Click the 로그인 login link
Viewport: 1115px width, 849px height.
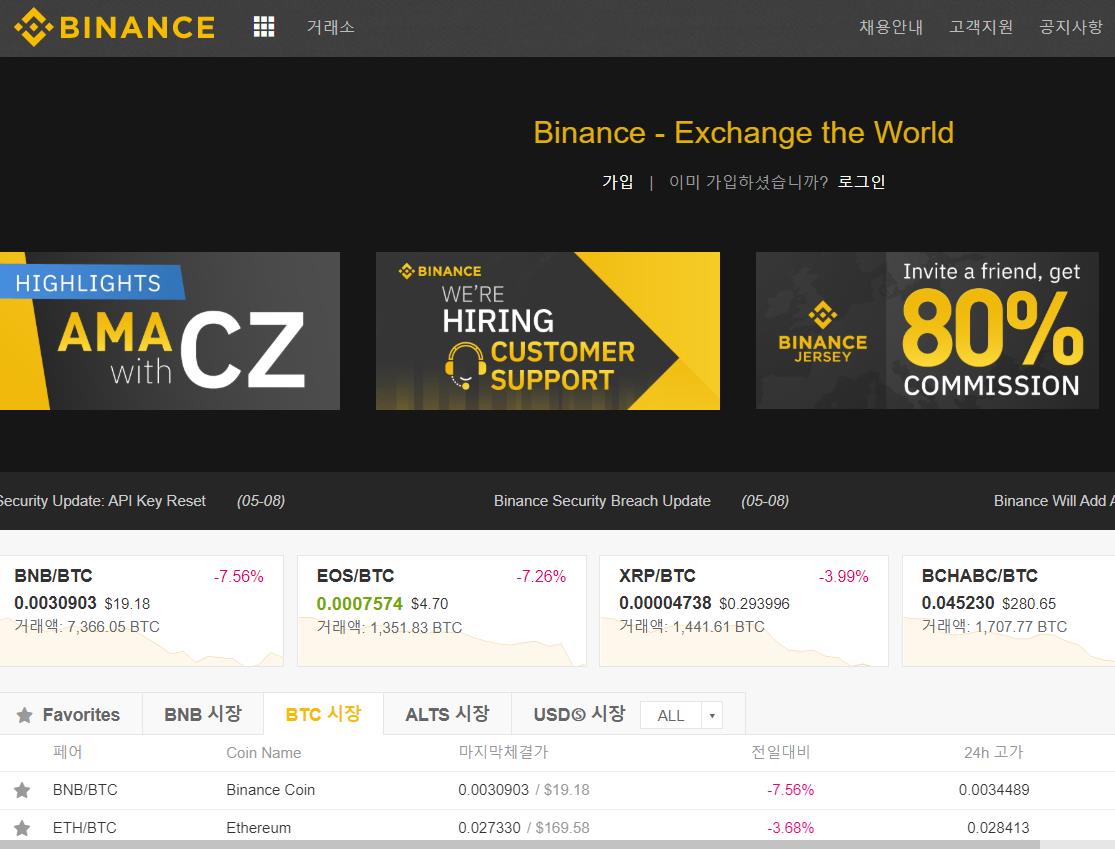pos(861,182)
